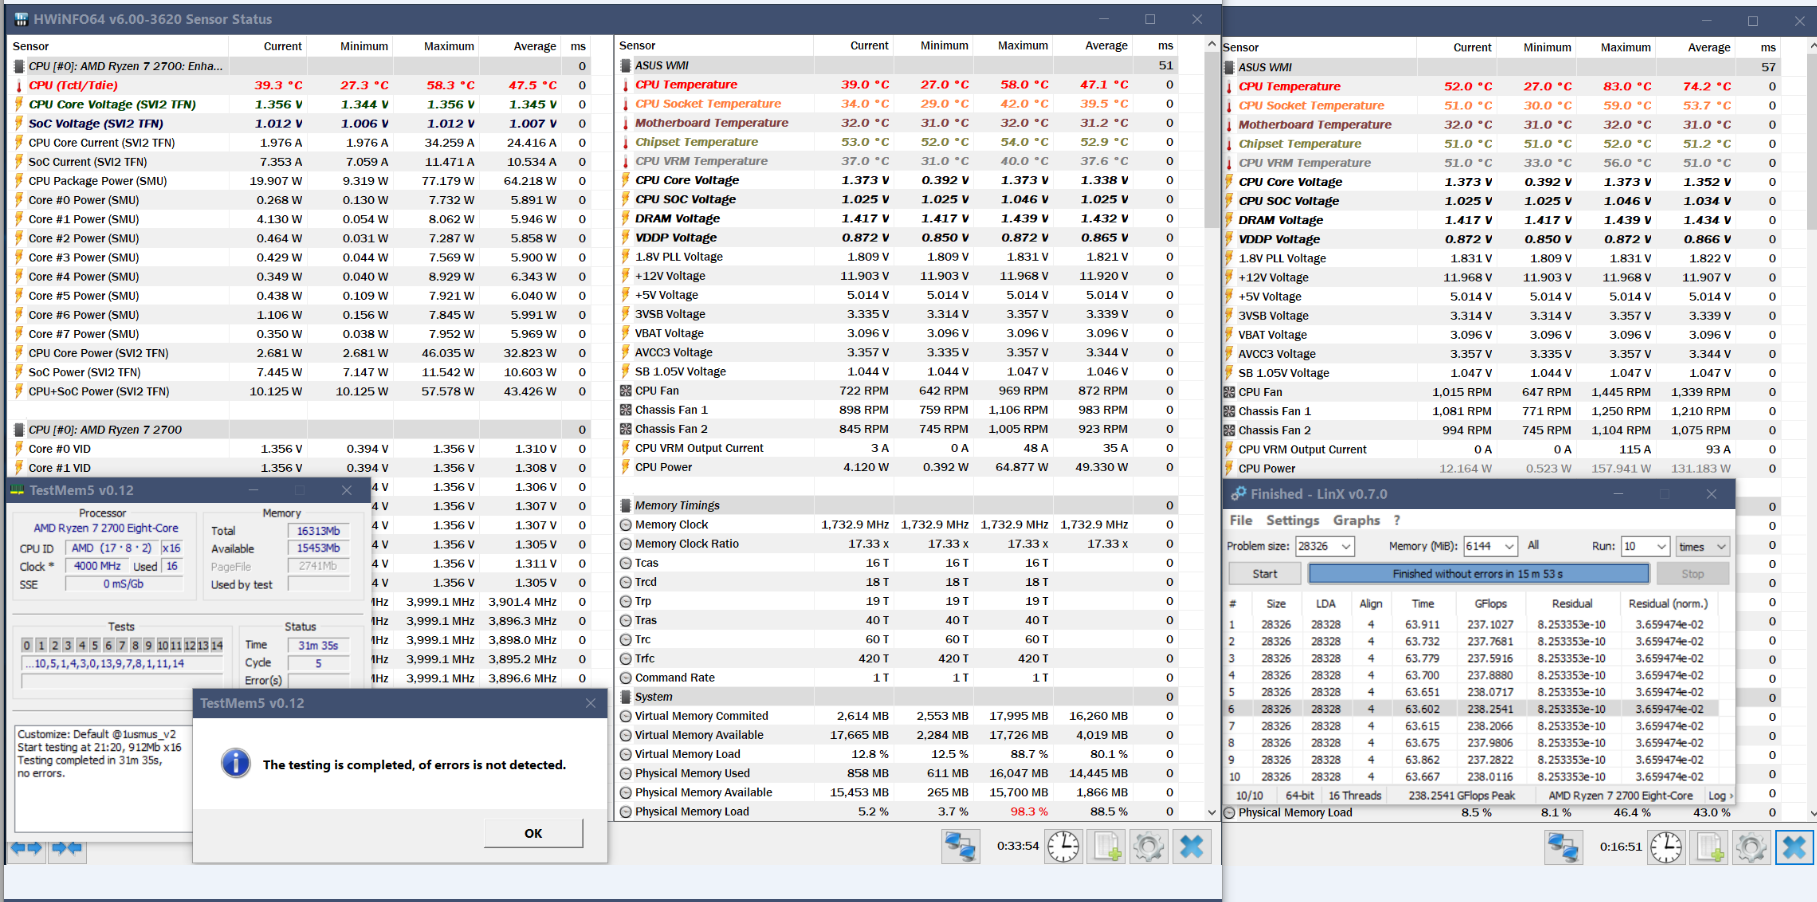The width and height of the screenshot is (1817, 902).
Task: Click fan icon of CPU Fan, middle pane
Action: click(626, 391)
